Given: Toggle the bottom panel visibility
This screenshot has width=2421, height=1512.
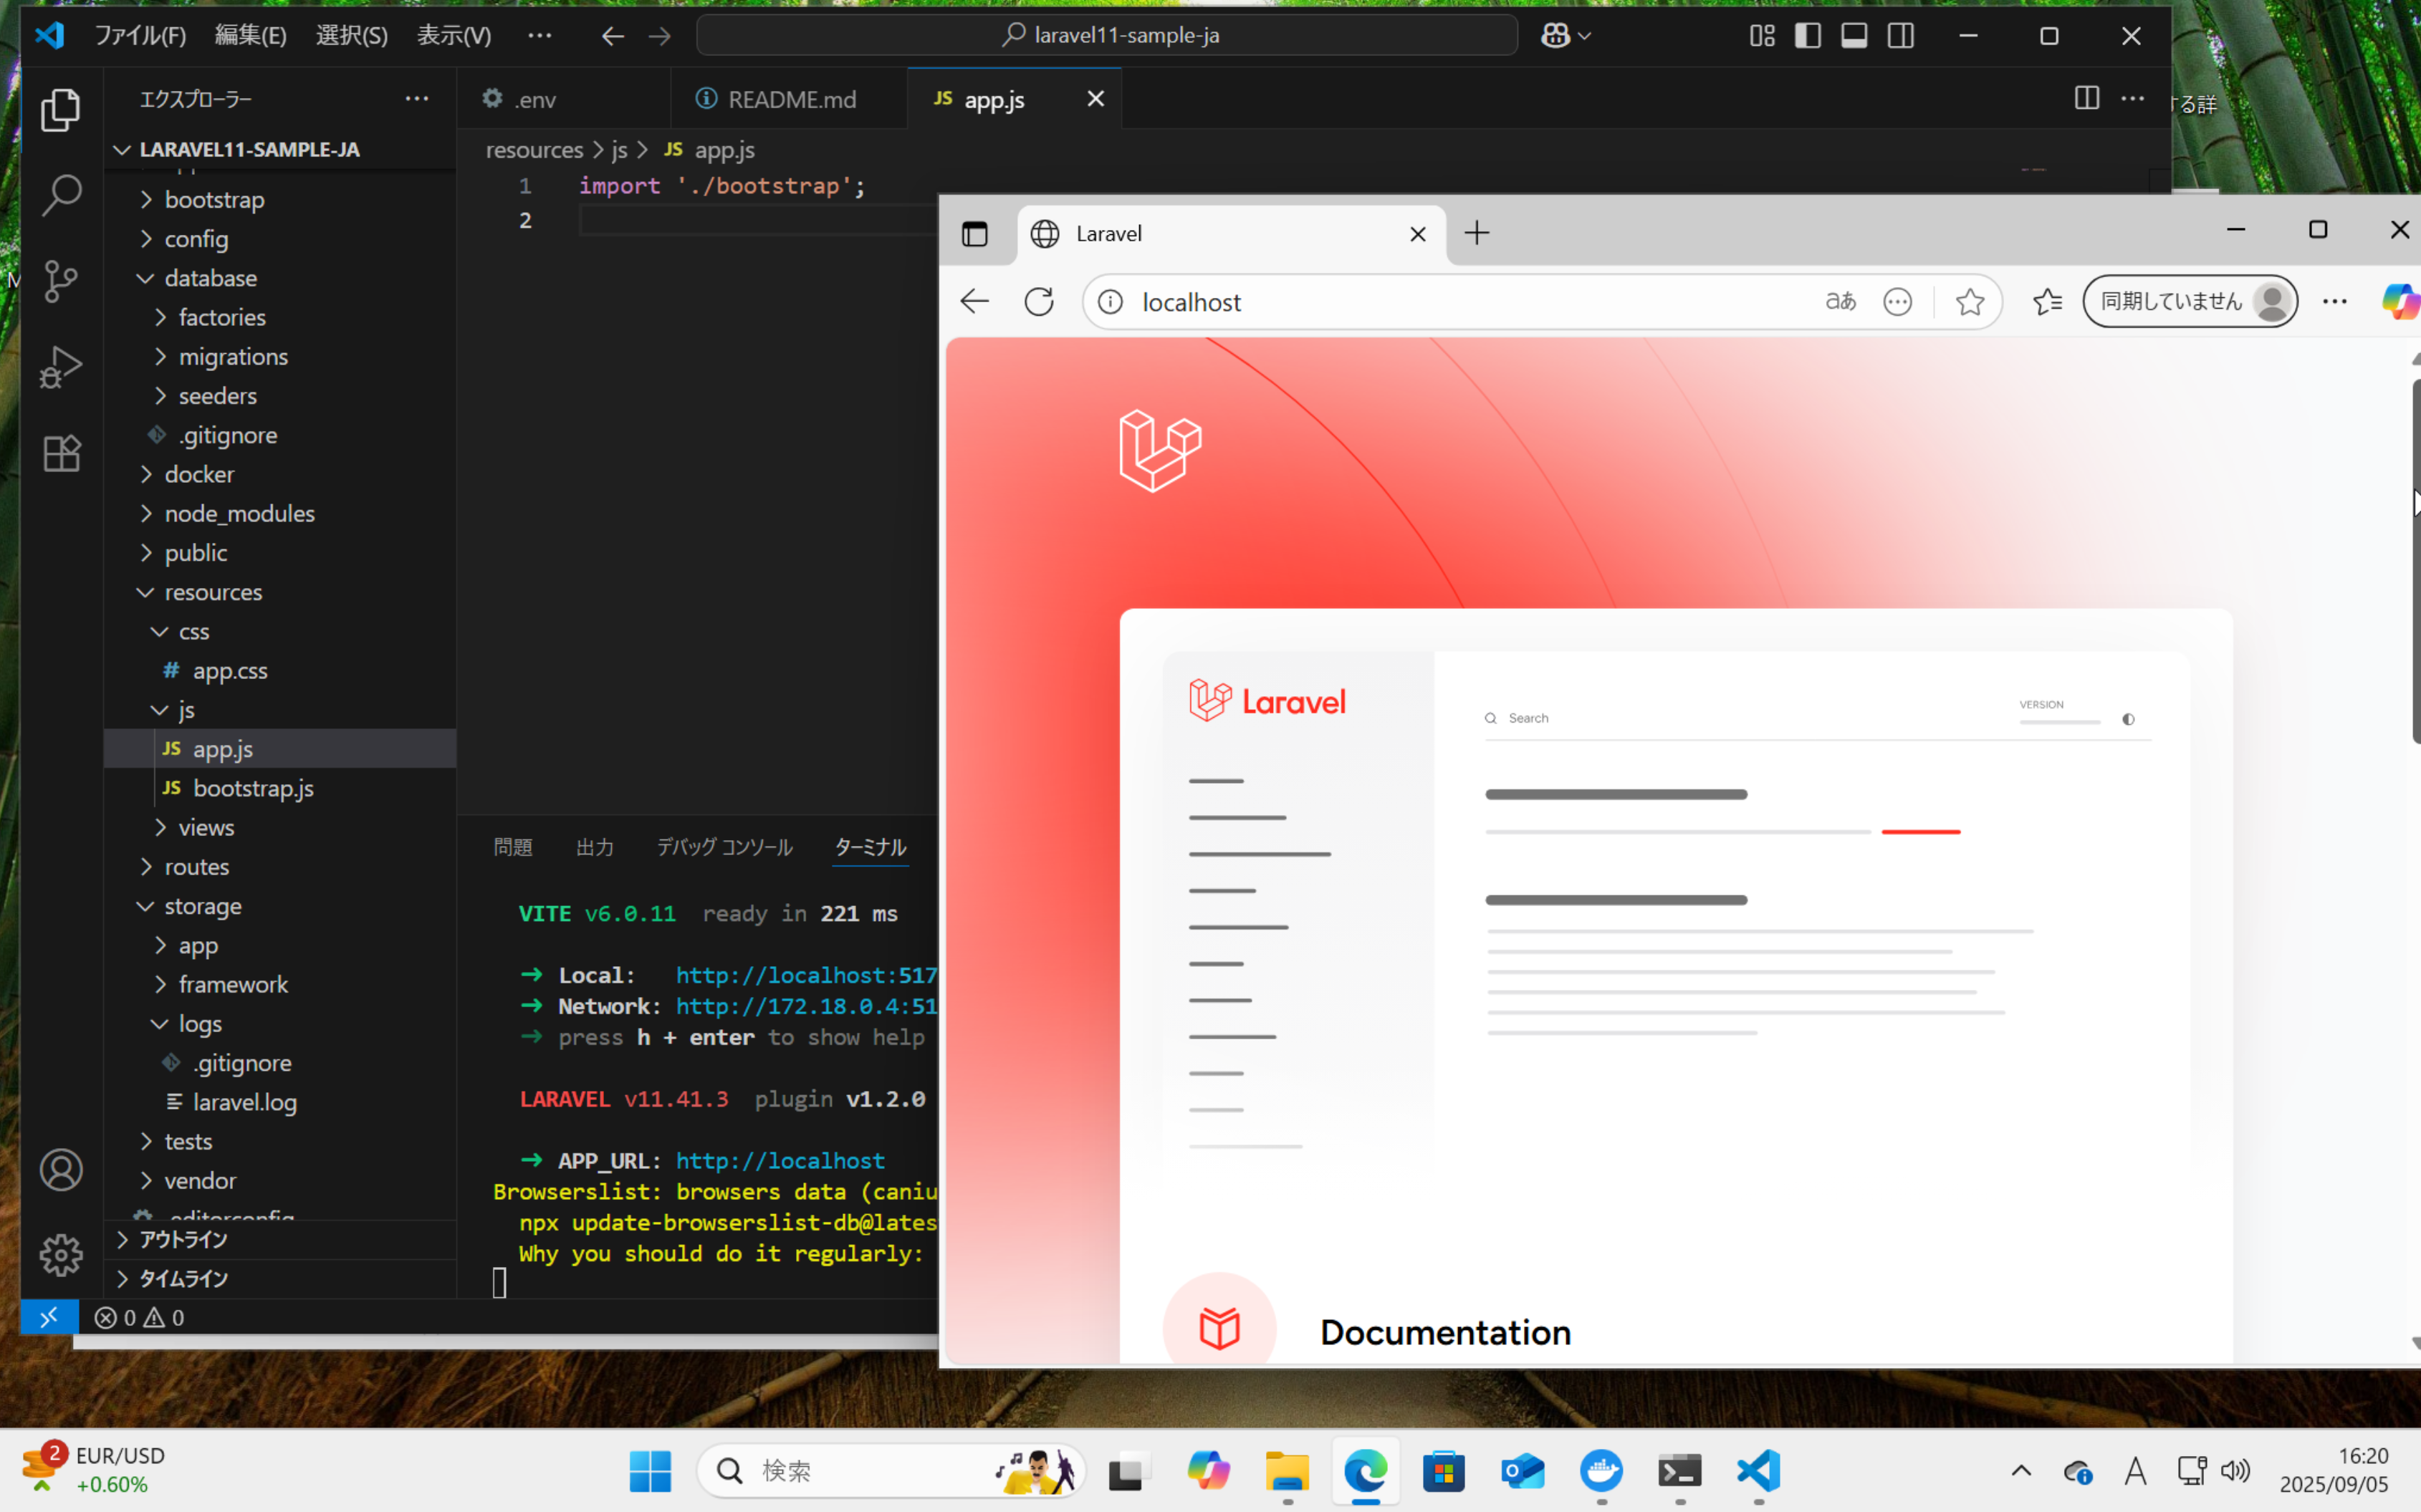Looking at the screenshot, I should (1854, 36).
